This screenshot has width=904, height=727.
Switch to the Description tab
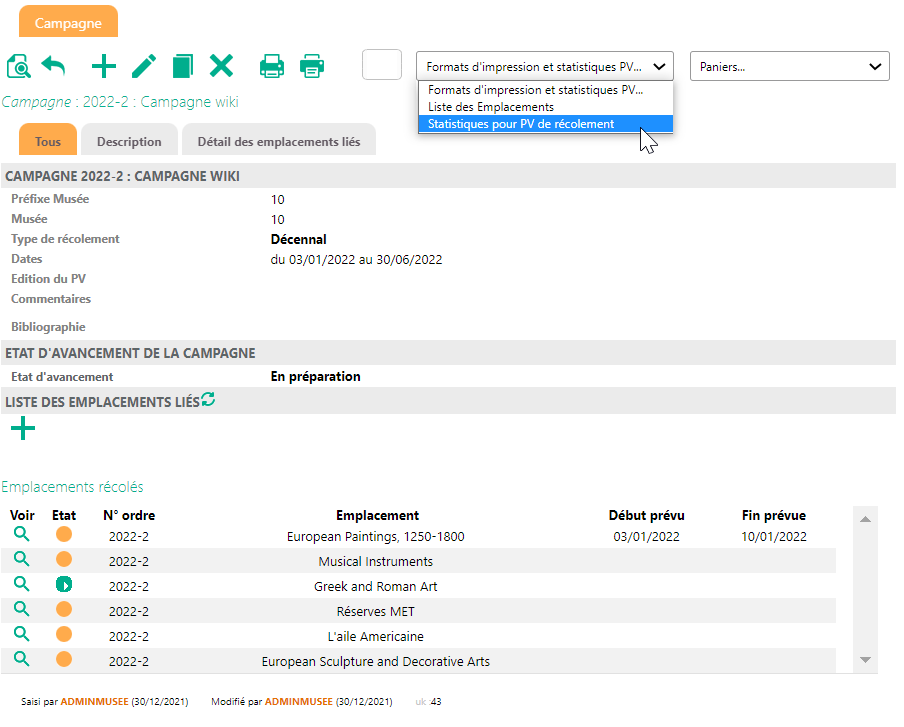129,142
